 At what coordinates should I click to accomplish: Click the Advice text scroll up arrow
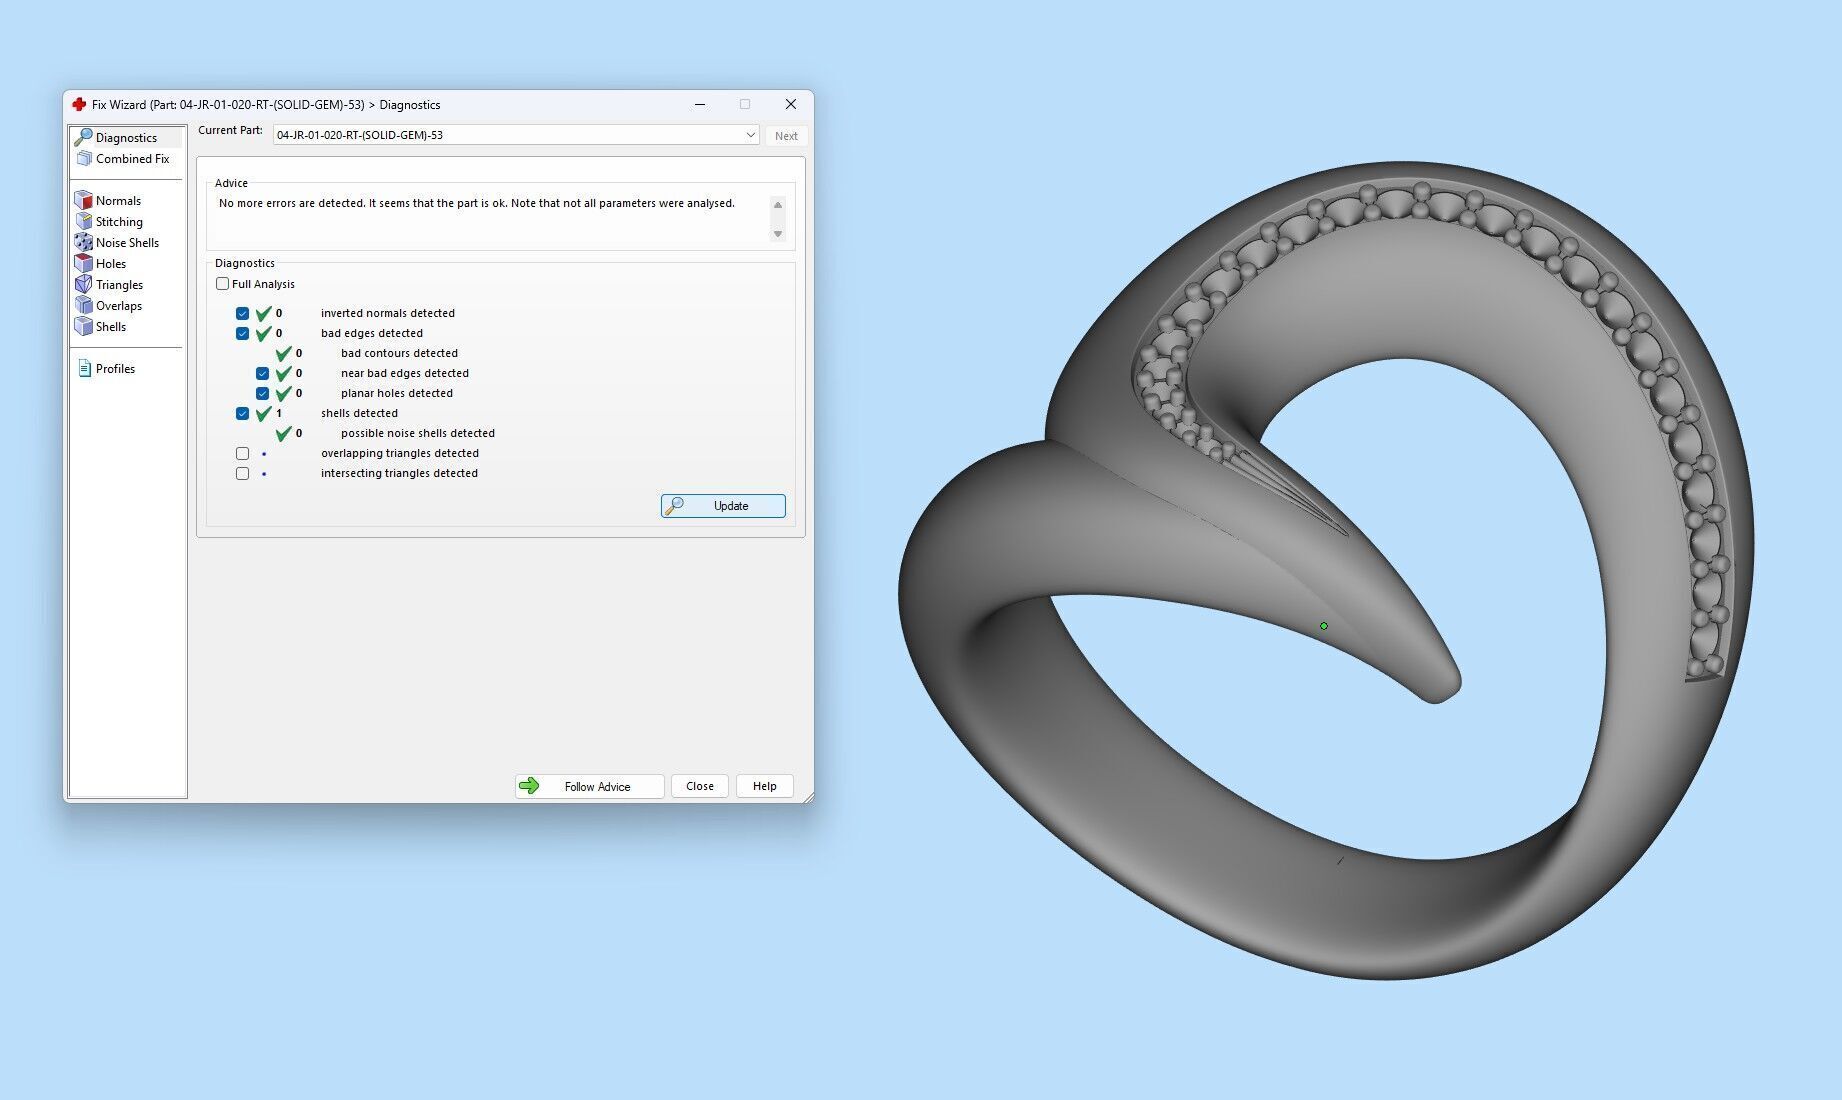778,205
